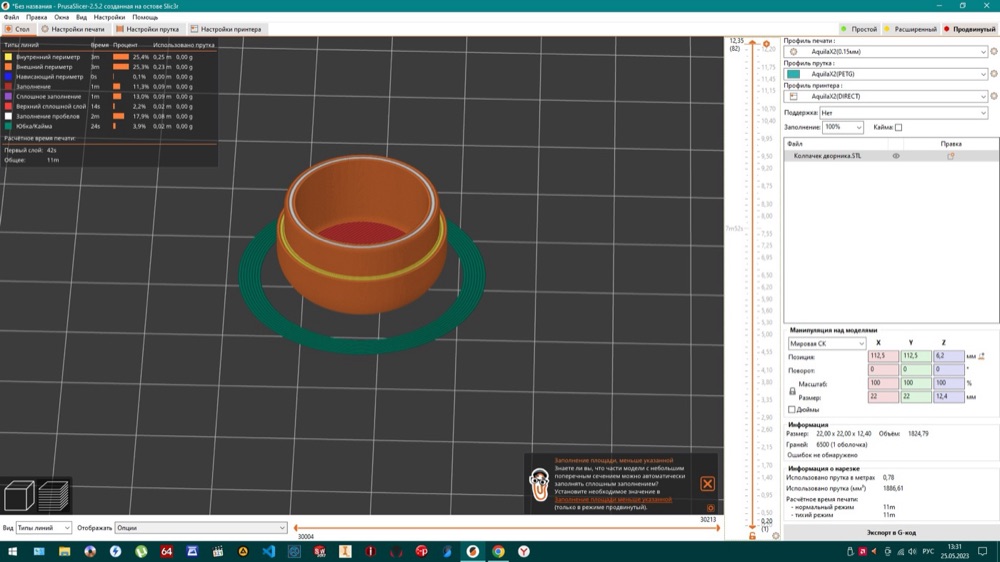Toggle the vertical slider lock icon
Viewport: 1000px width, 562px height.
[x=753, y=536]
